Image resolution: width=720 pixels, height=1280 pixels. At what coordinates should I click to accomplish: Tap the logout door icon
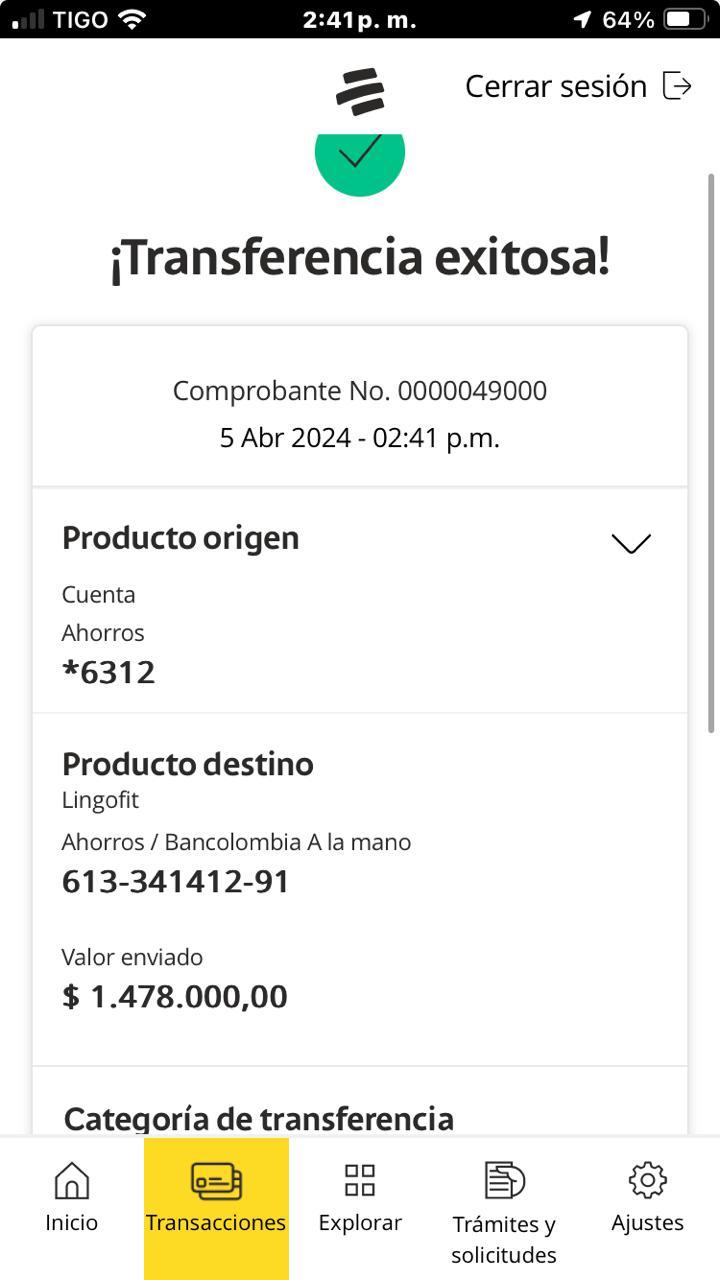(677, 86)
